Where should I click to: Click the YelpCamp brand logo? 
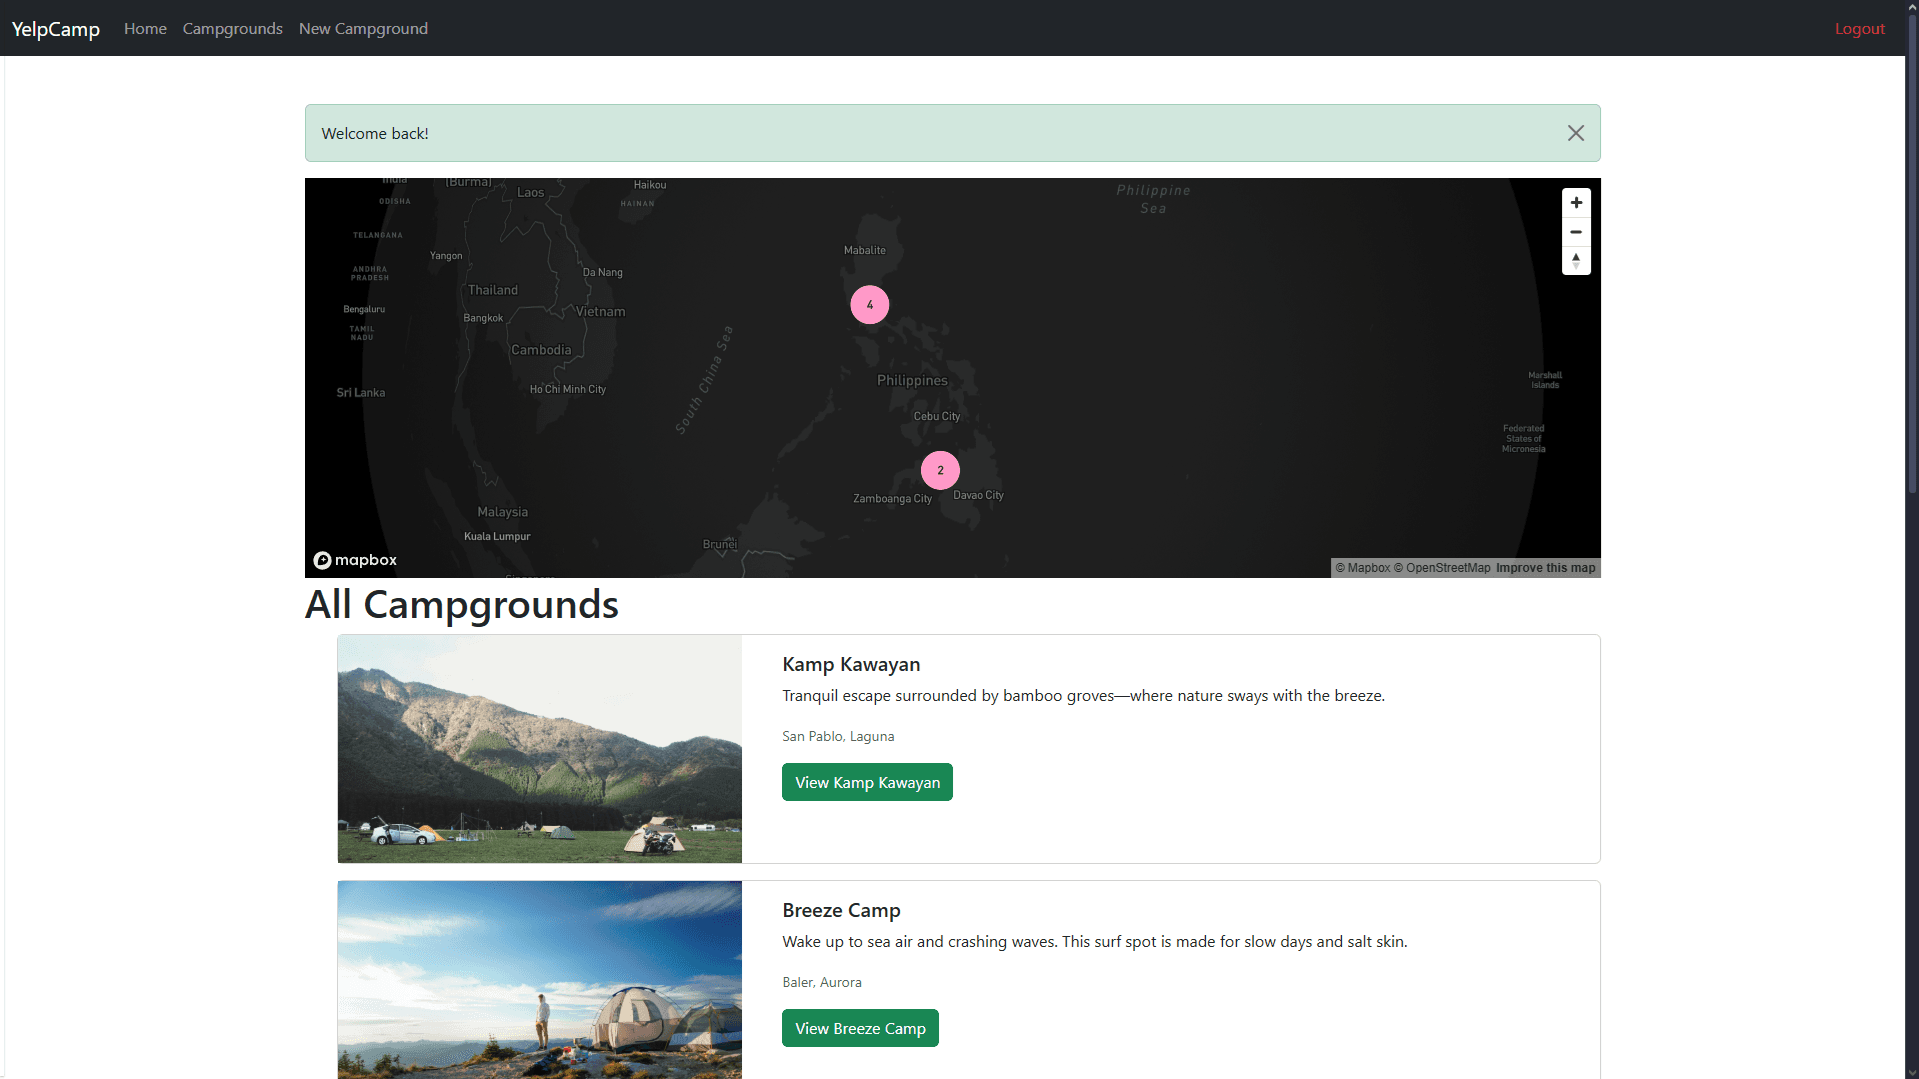coord(56,29)
